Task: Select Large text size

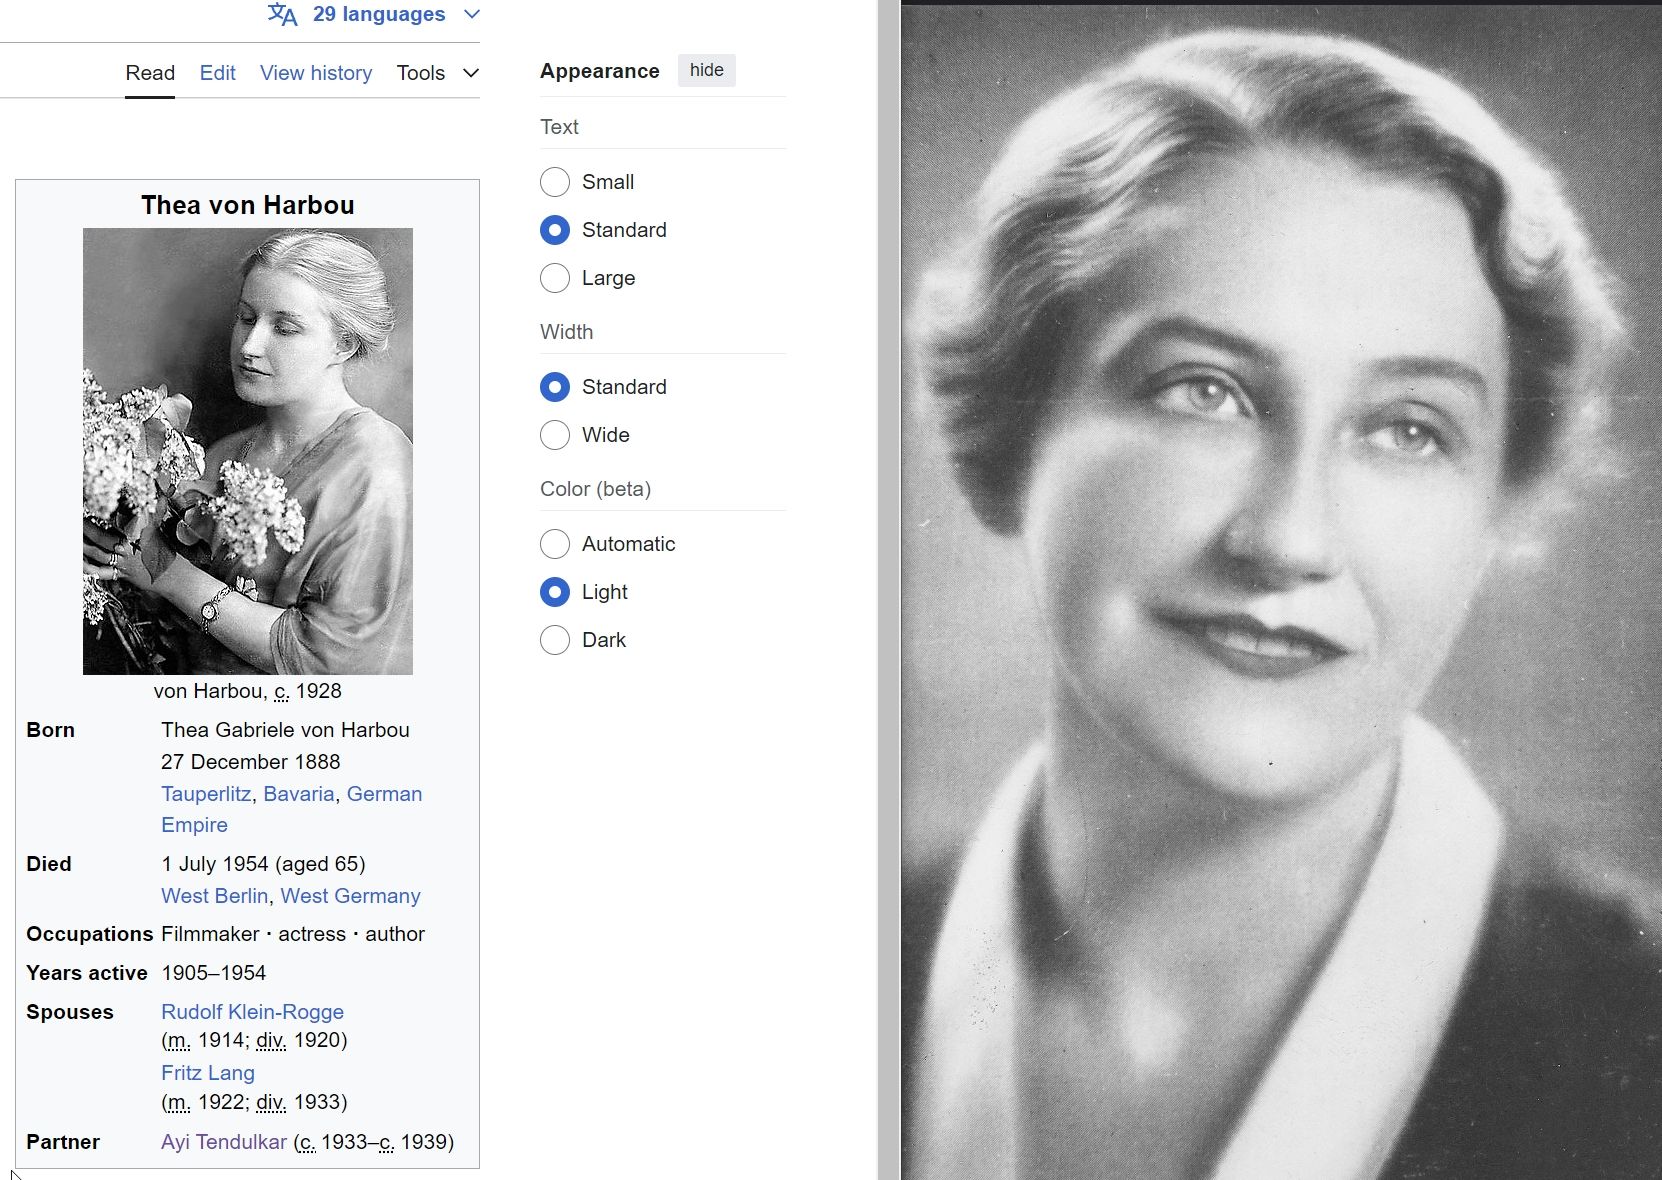Action: (555, 278)
